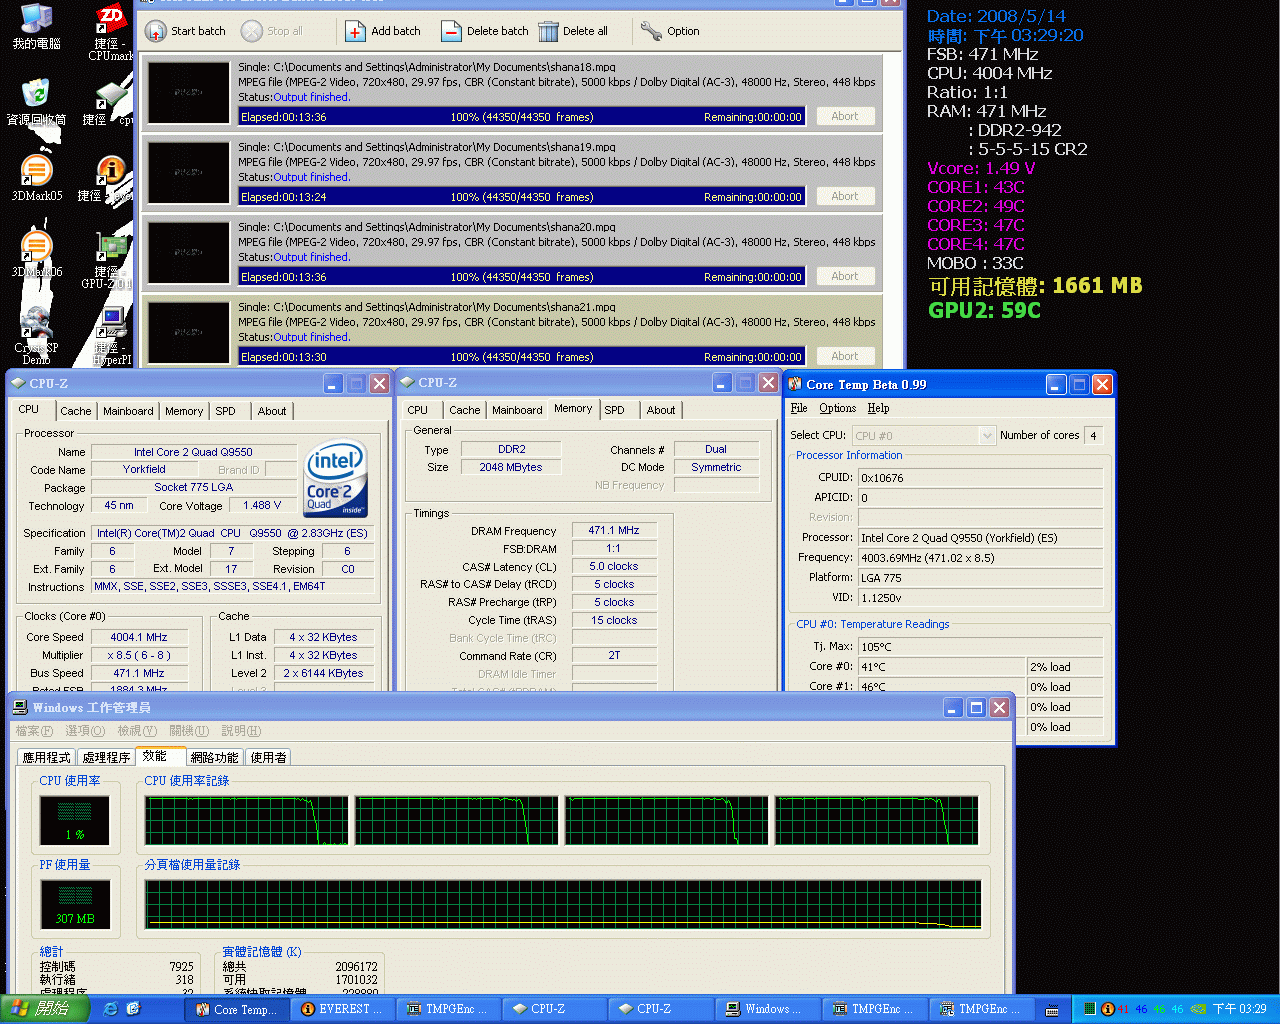The width and height of the screenshot is (1280, 1024).
Task: Open Task Manager 選項(O) menu
Action: pyautogui.click(x=85, y=731)
